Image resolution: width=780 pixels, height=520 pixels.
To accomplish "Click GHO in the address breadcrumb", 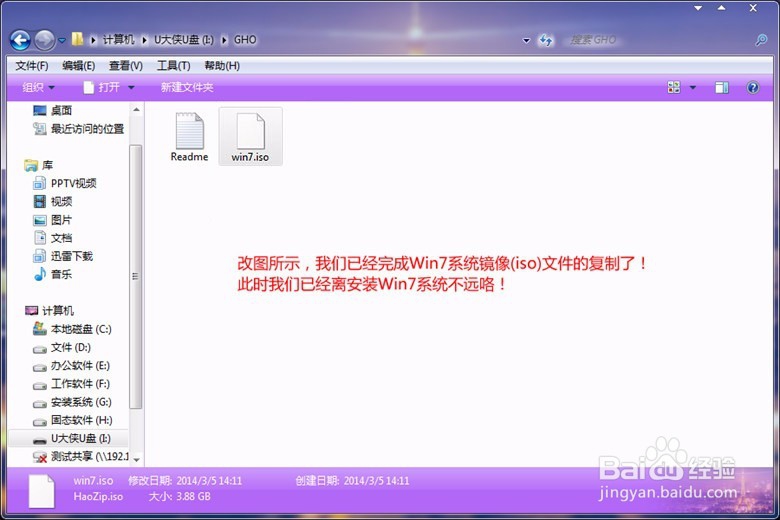I will [245, 40].
